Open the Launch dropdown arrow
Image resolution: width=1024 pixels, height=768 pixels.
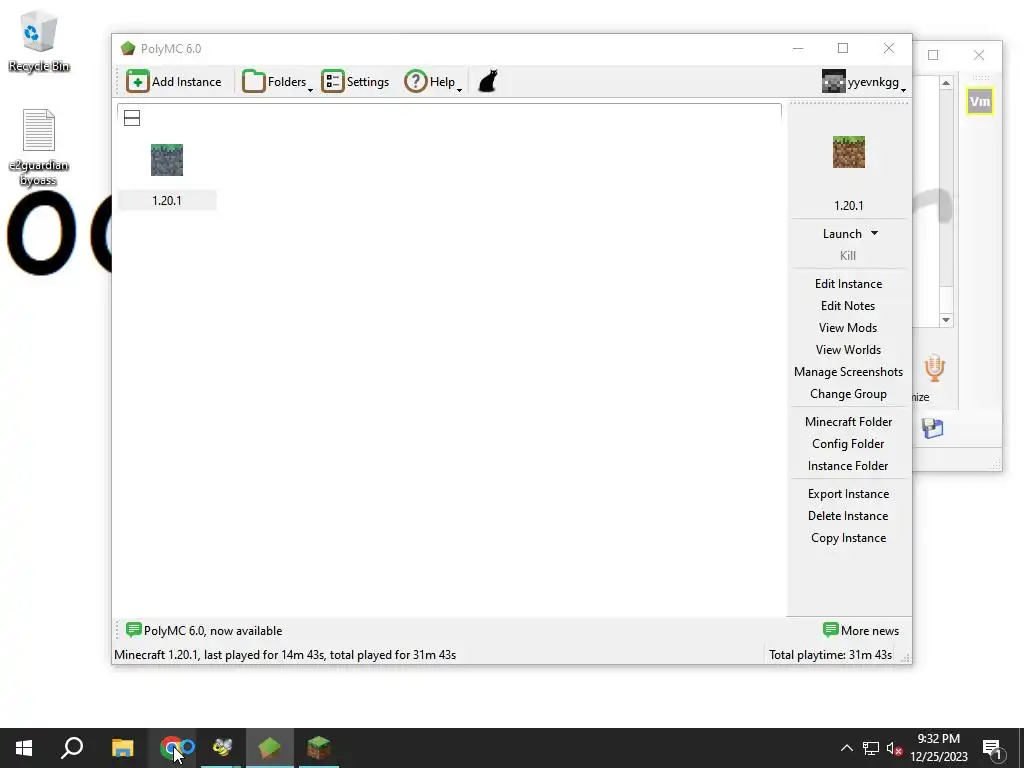[x=874, y=233]
